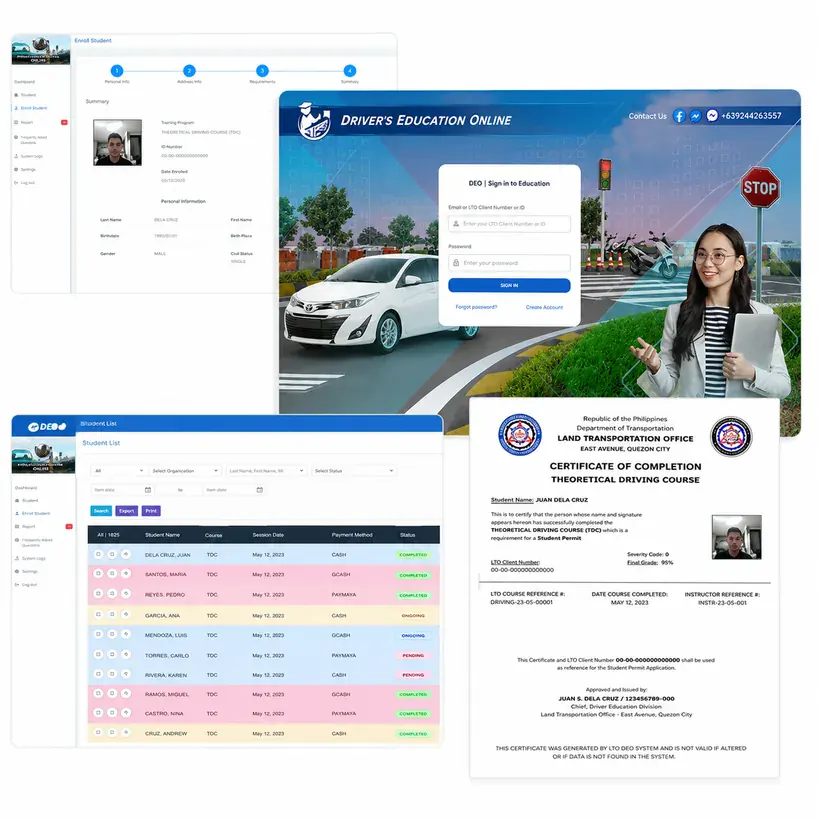The height and width of the screenshot is (820, 820).
Task: Click the Export button
Action: click(x=127, y=511)
